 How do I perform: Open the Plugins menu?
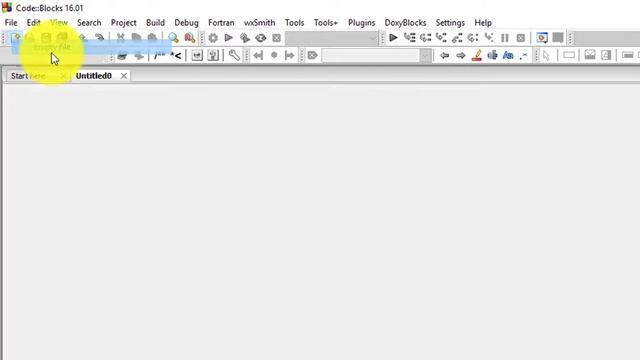point(362,23)
